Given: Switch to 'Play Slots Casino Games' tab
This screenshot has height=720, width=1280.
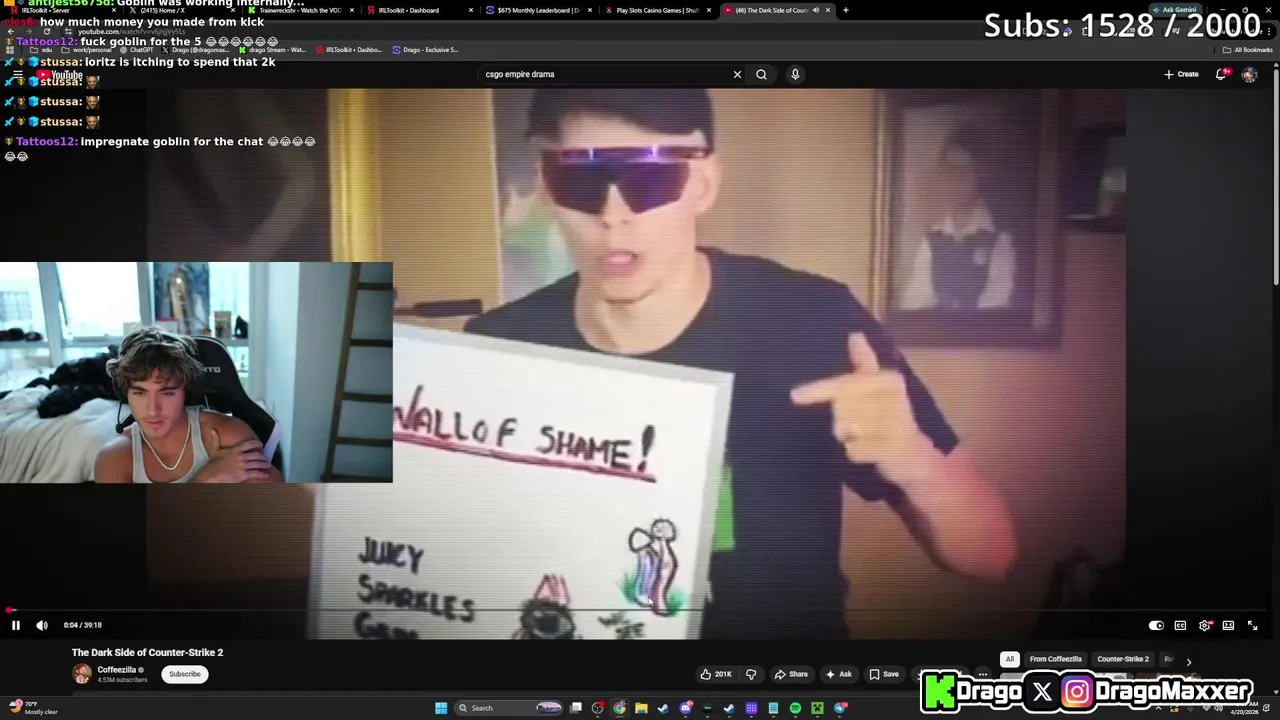Looking at the screenshot, I should point(657,10).
